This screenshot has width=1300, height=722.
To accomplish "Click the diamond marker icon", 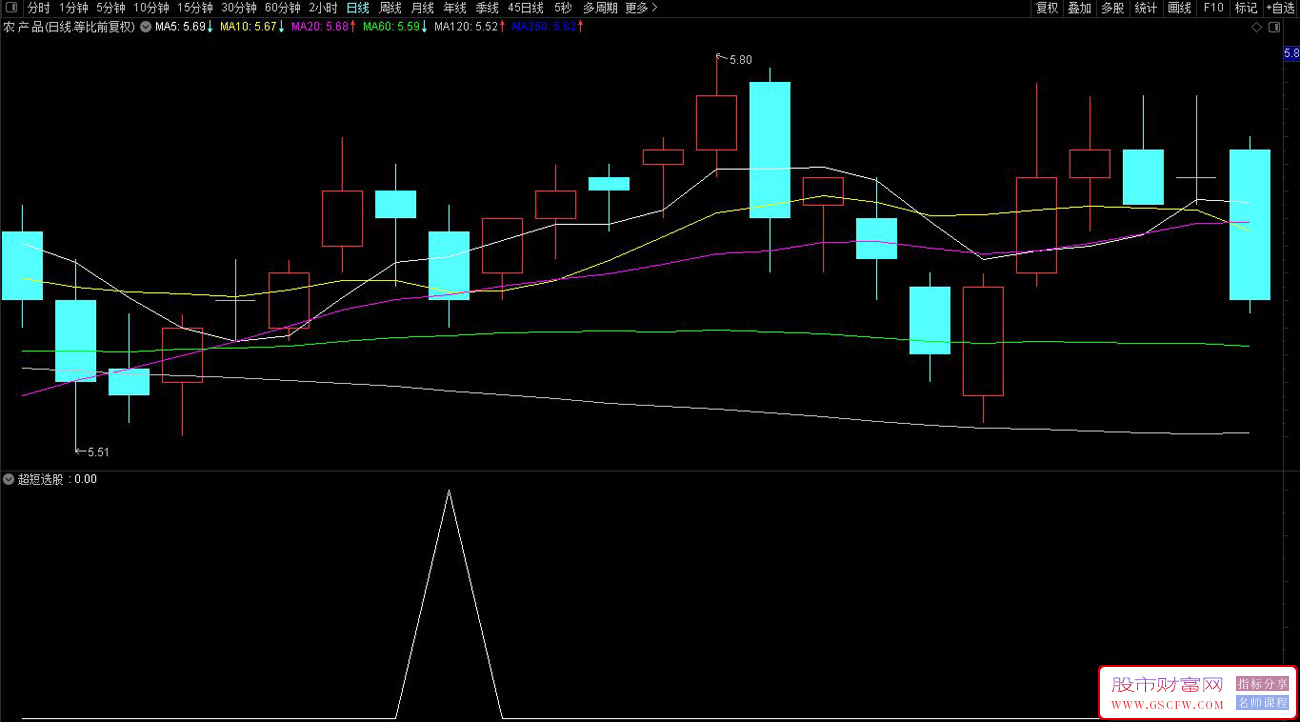I will tap(1257, 27).
